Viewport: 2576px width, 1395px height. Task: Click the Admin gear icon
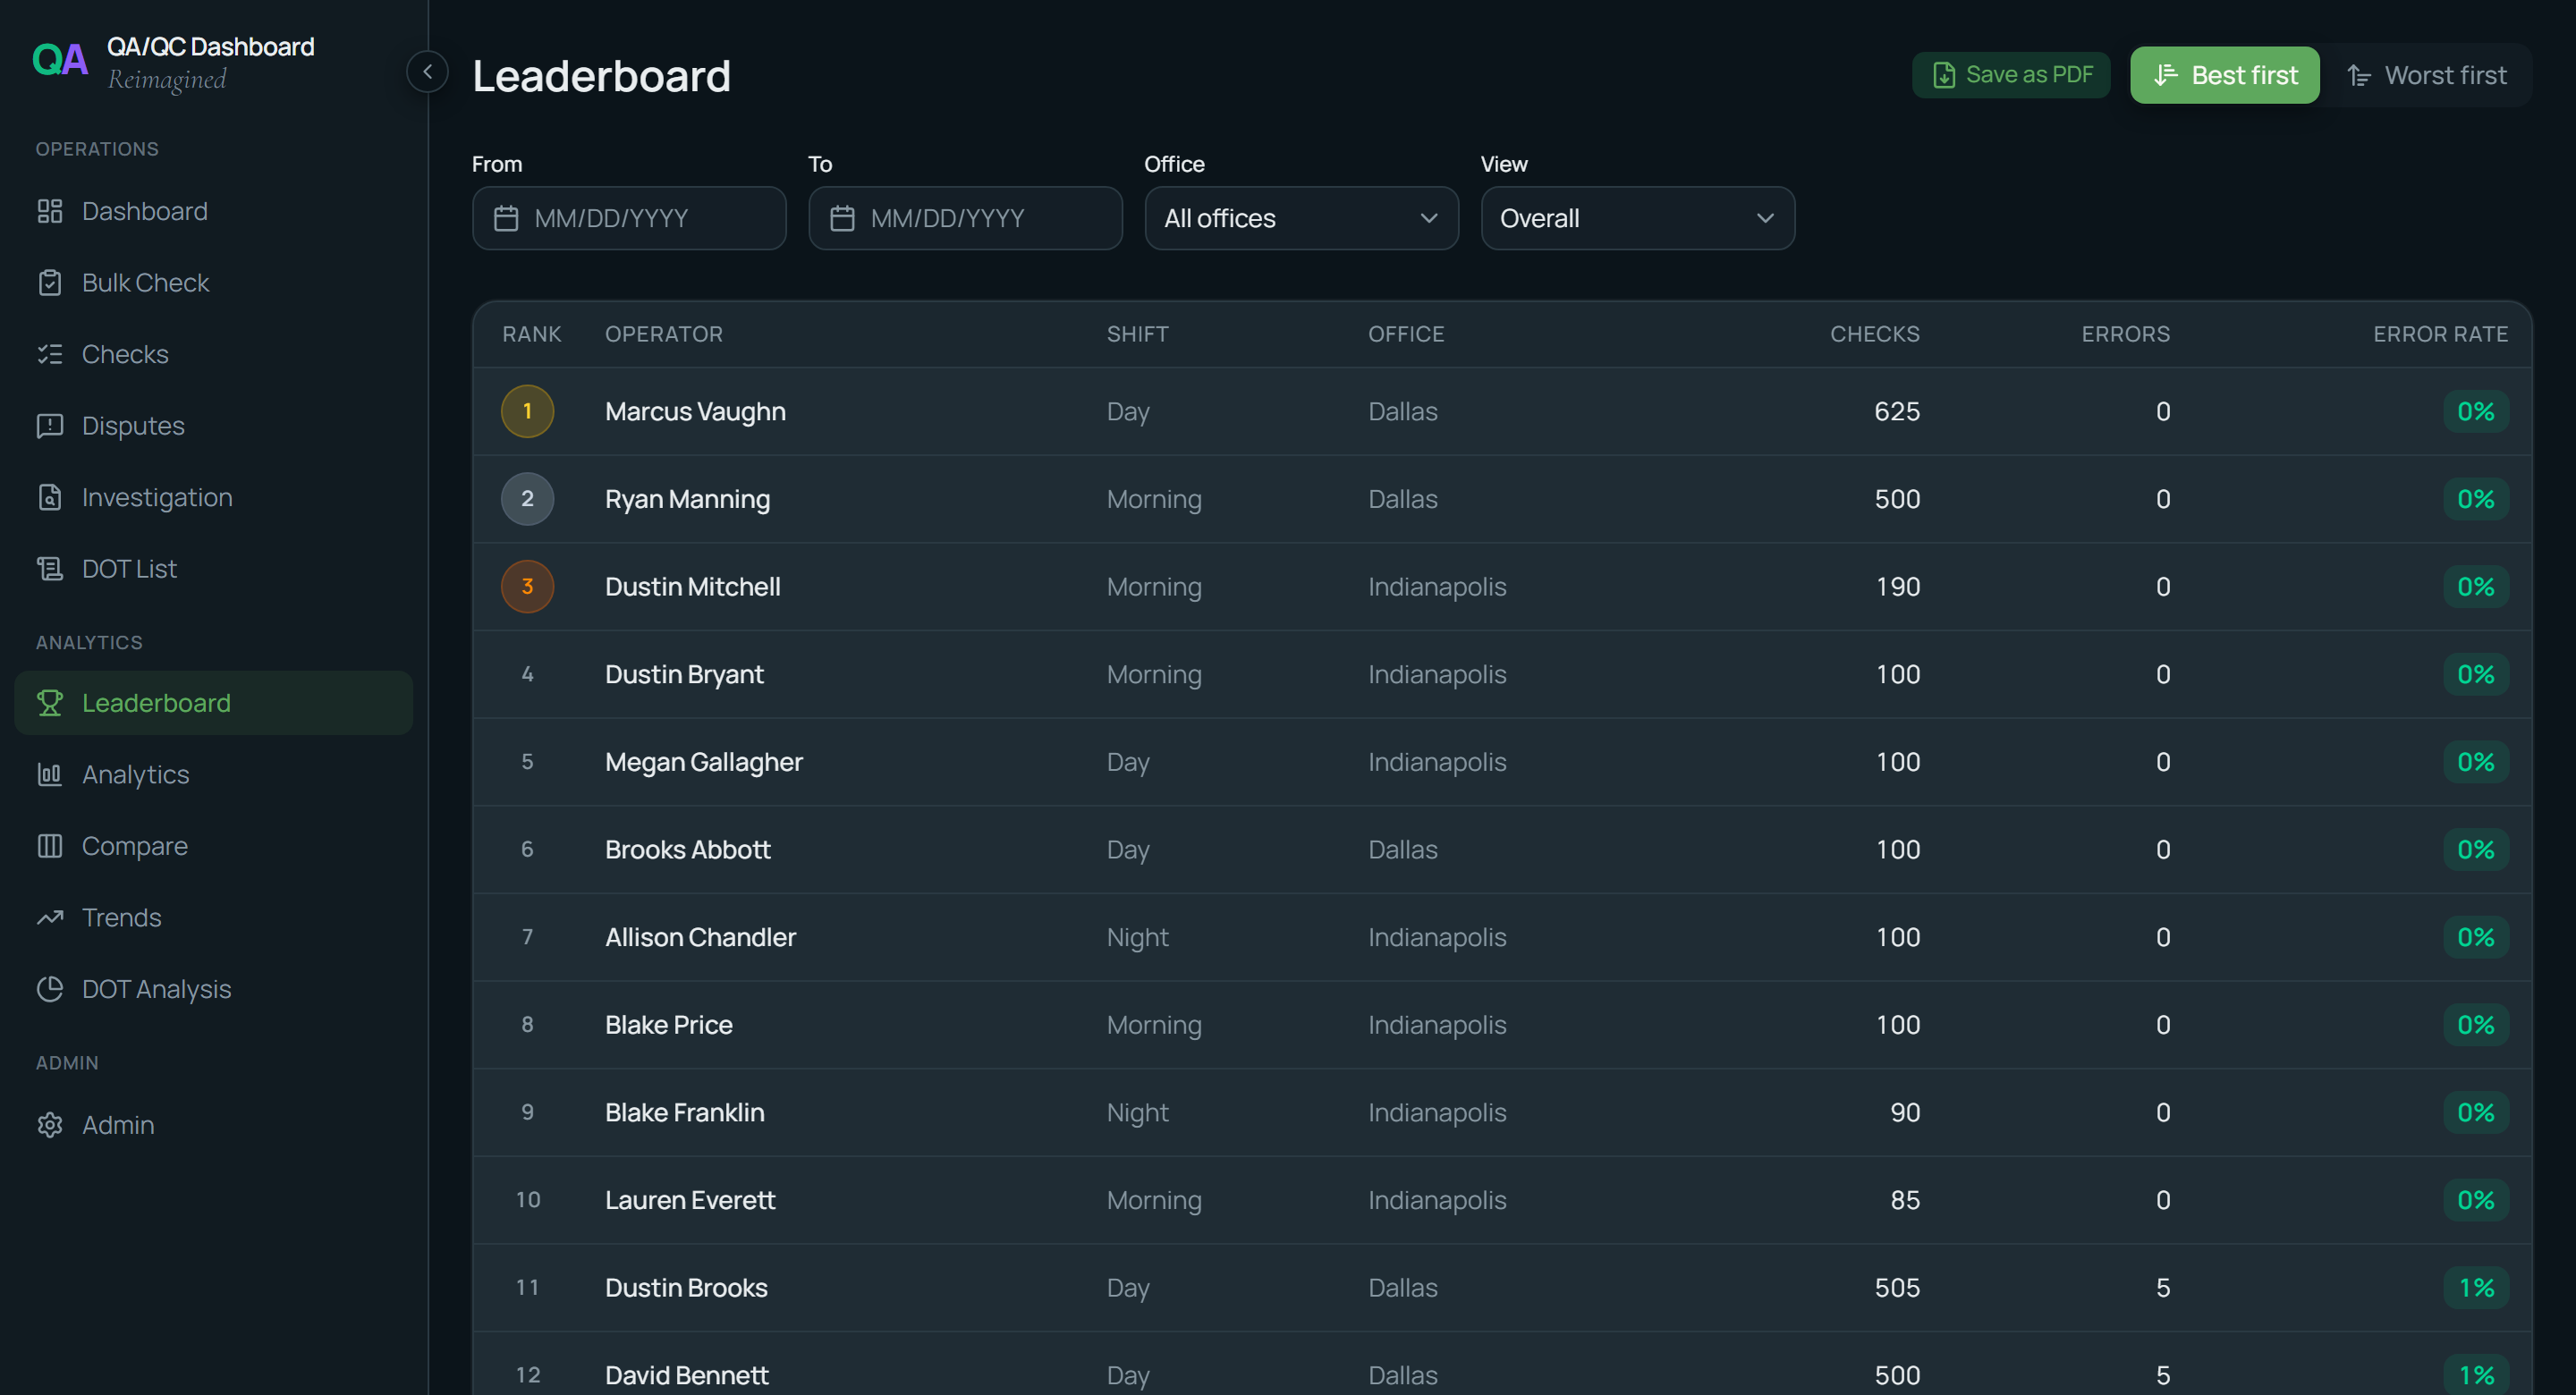point(50,1125)
